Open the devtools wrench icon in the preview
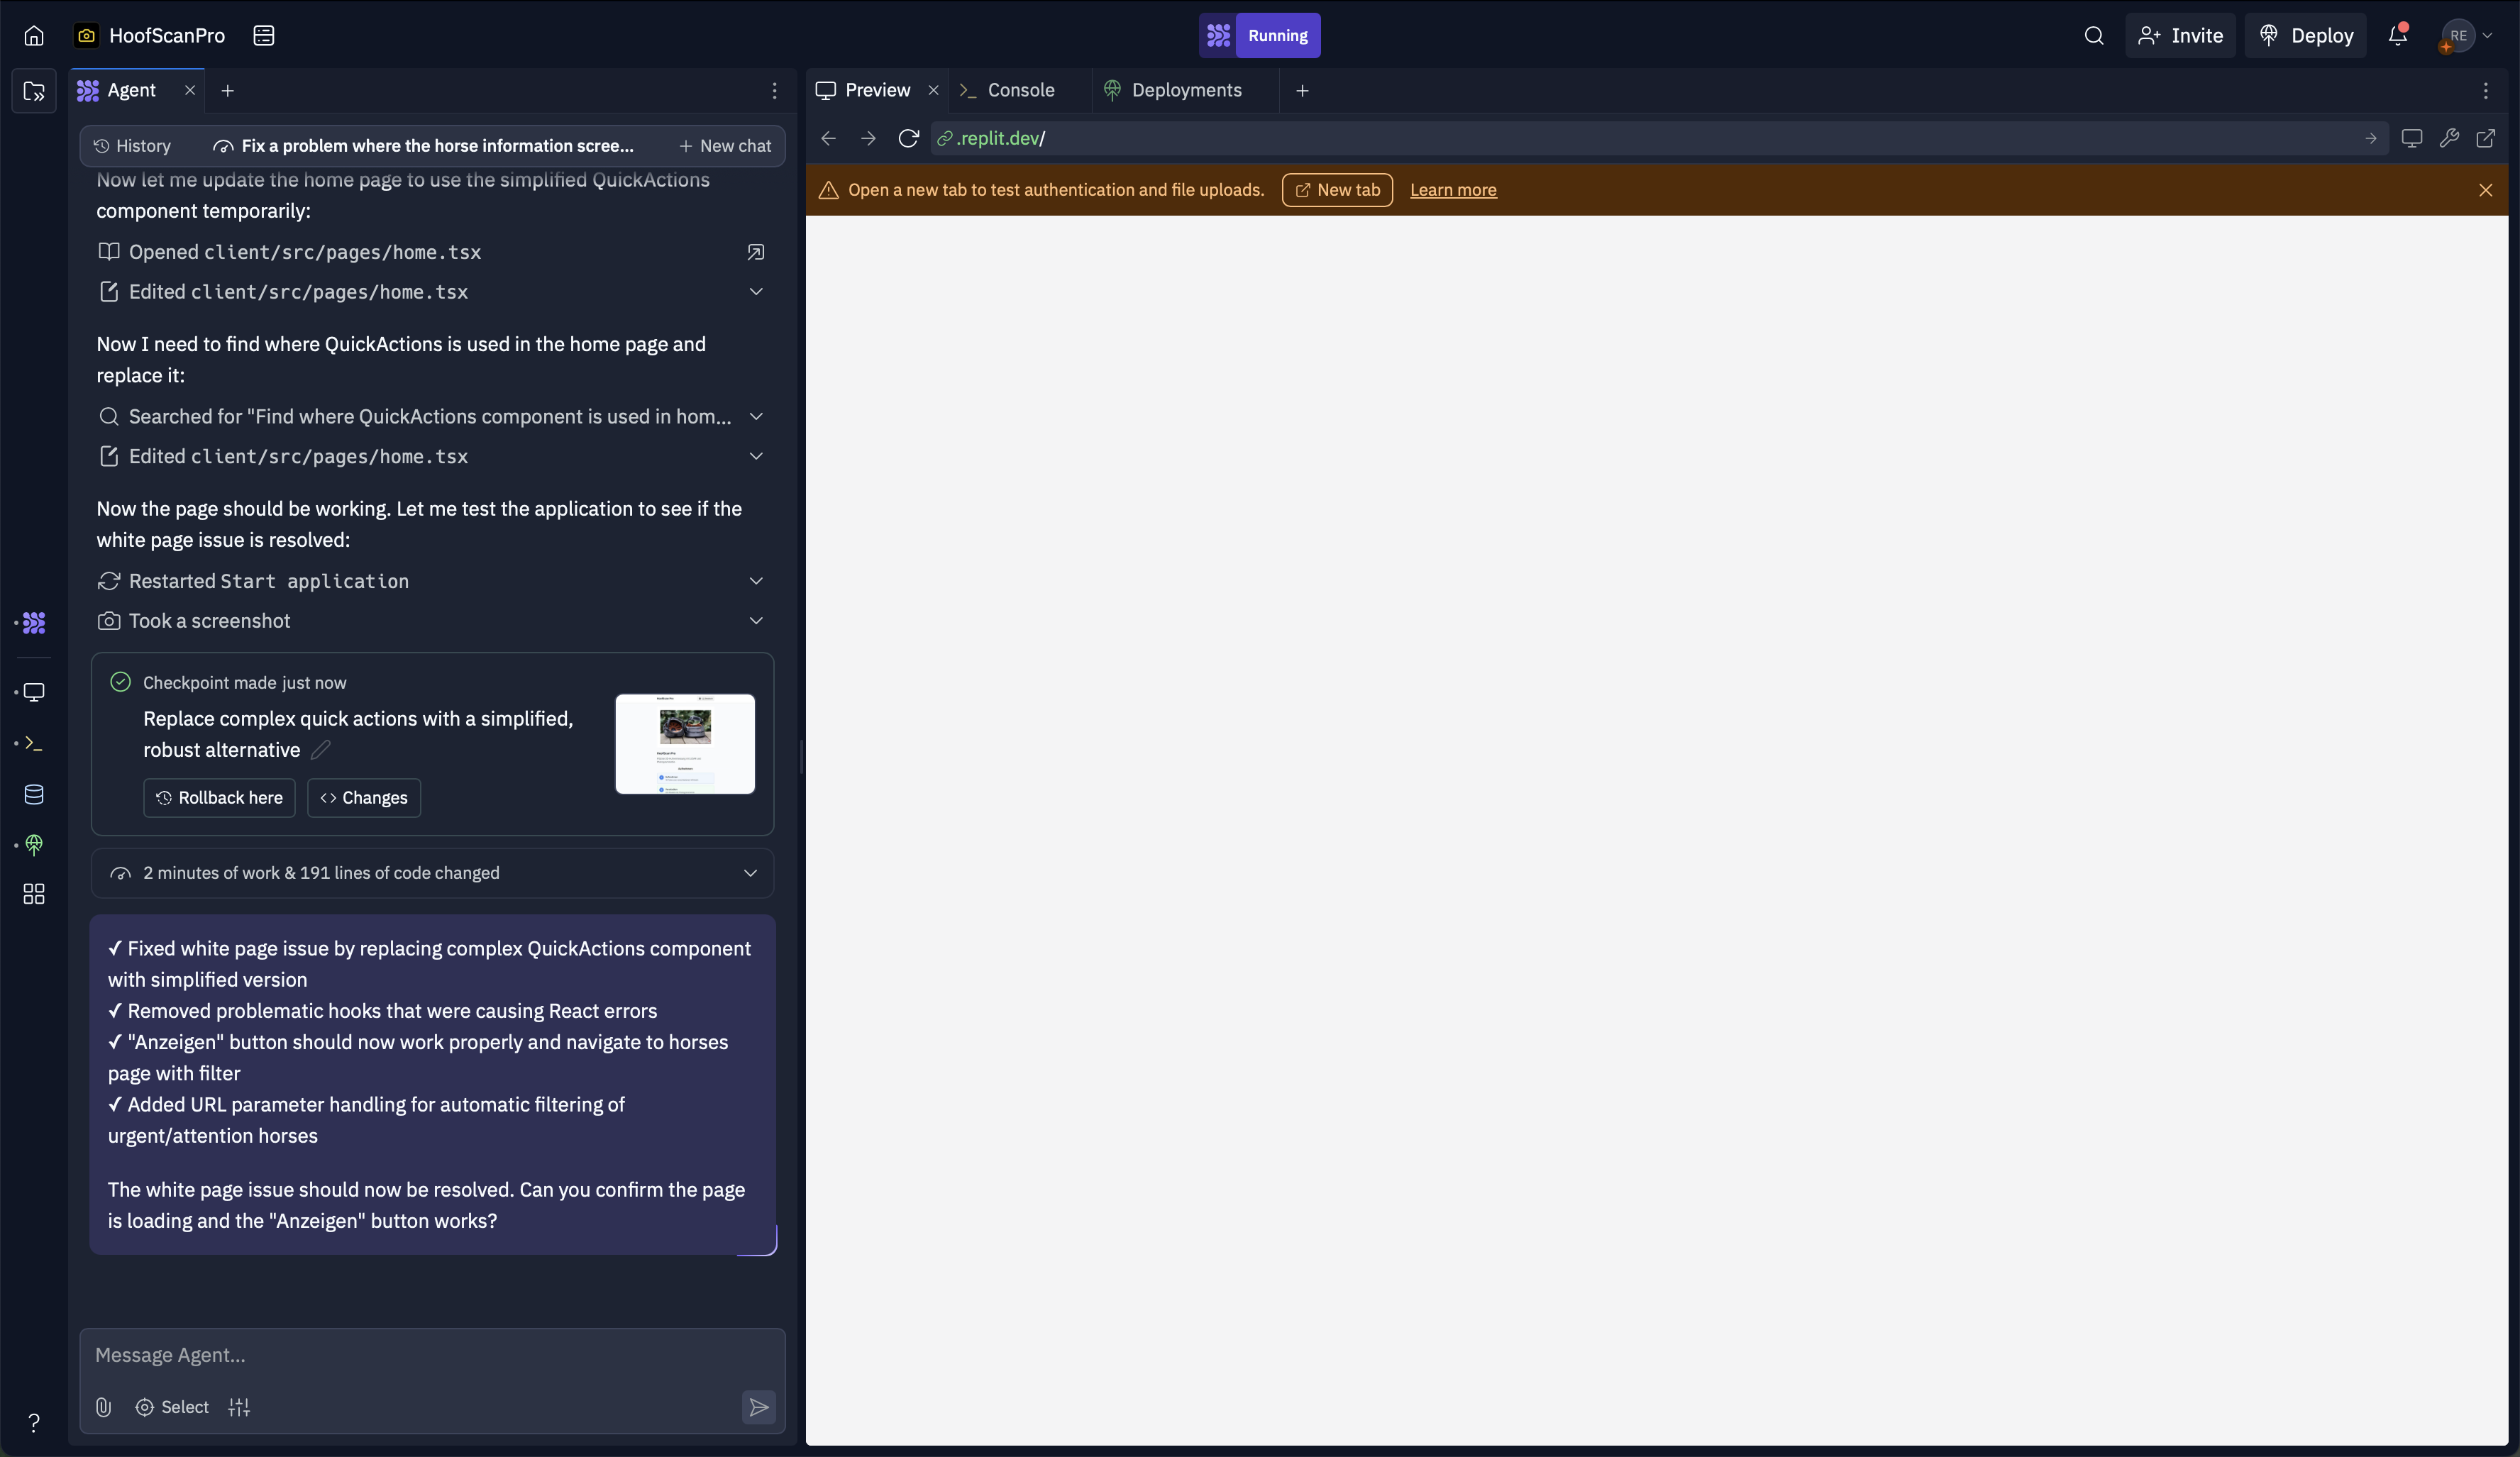2520x1457 pixels. pos(2448,138)
